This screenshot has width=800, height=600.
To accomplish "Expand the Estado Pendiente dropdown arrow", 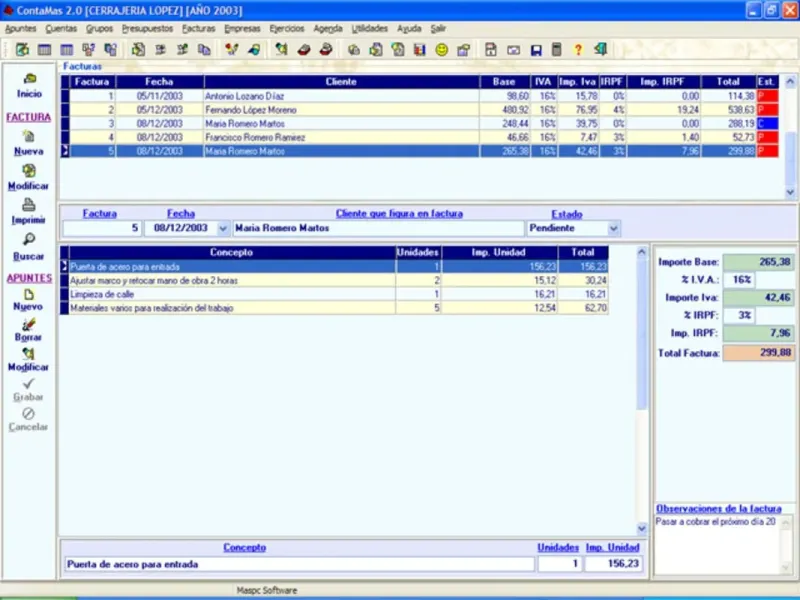I will (x=613, y=229).
